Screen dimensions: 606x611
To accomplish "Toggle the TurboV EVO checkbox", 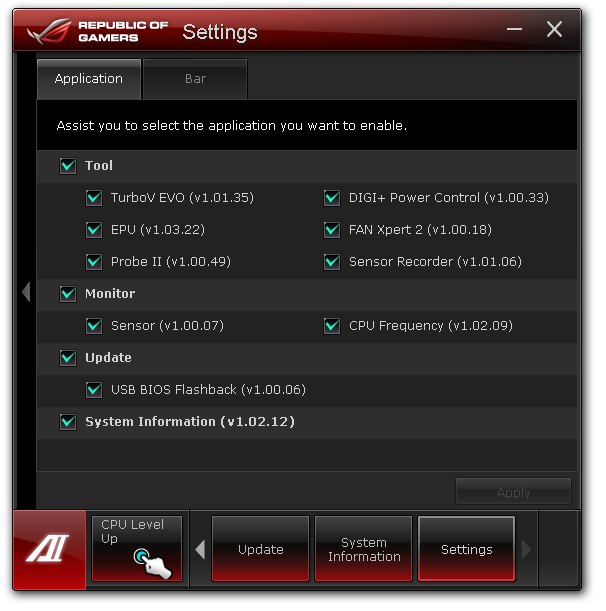I will (94, 198).
